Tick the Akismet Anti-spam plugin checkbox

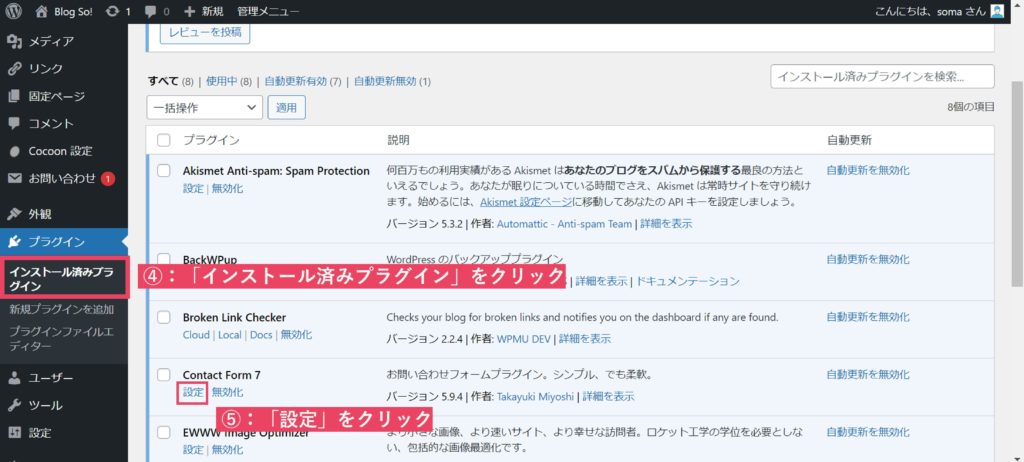point(164,171)
